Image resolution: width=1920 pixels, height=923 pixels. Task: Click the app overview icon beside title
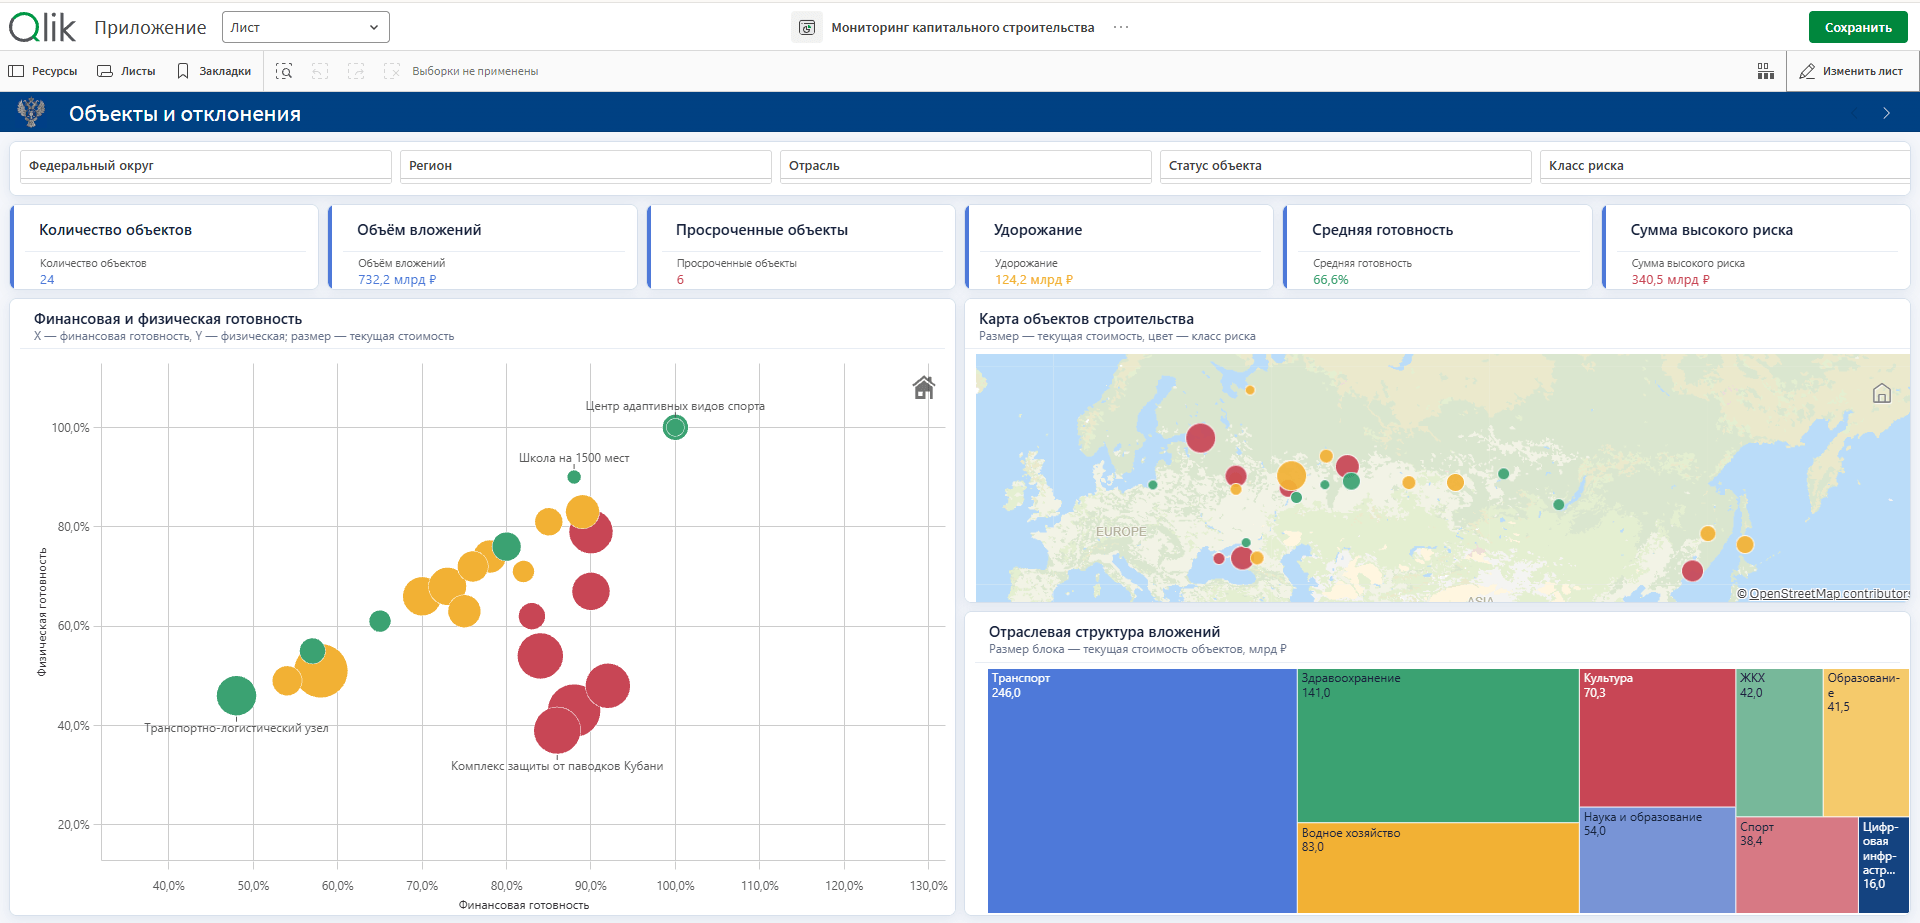[807, 27]
